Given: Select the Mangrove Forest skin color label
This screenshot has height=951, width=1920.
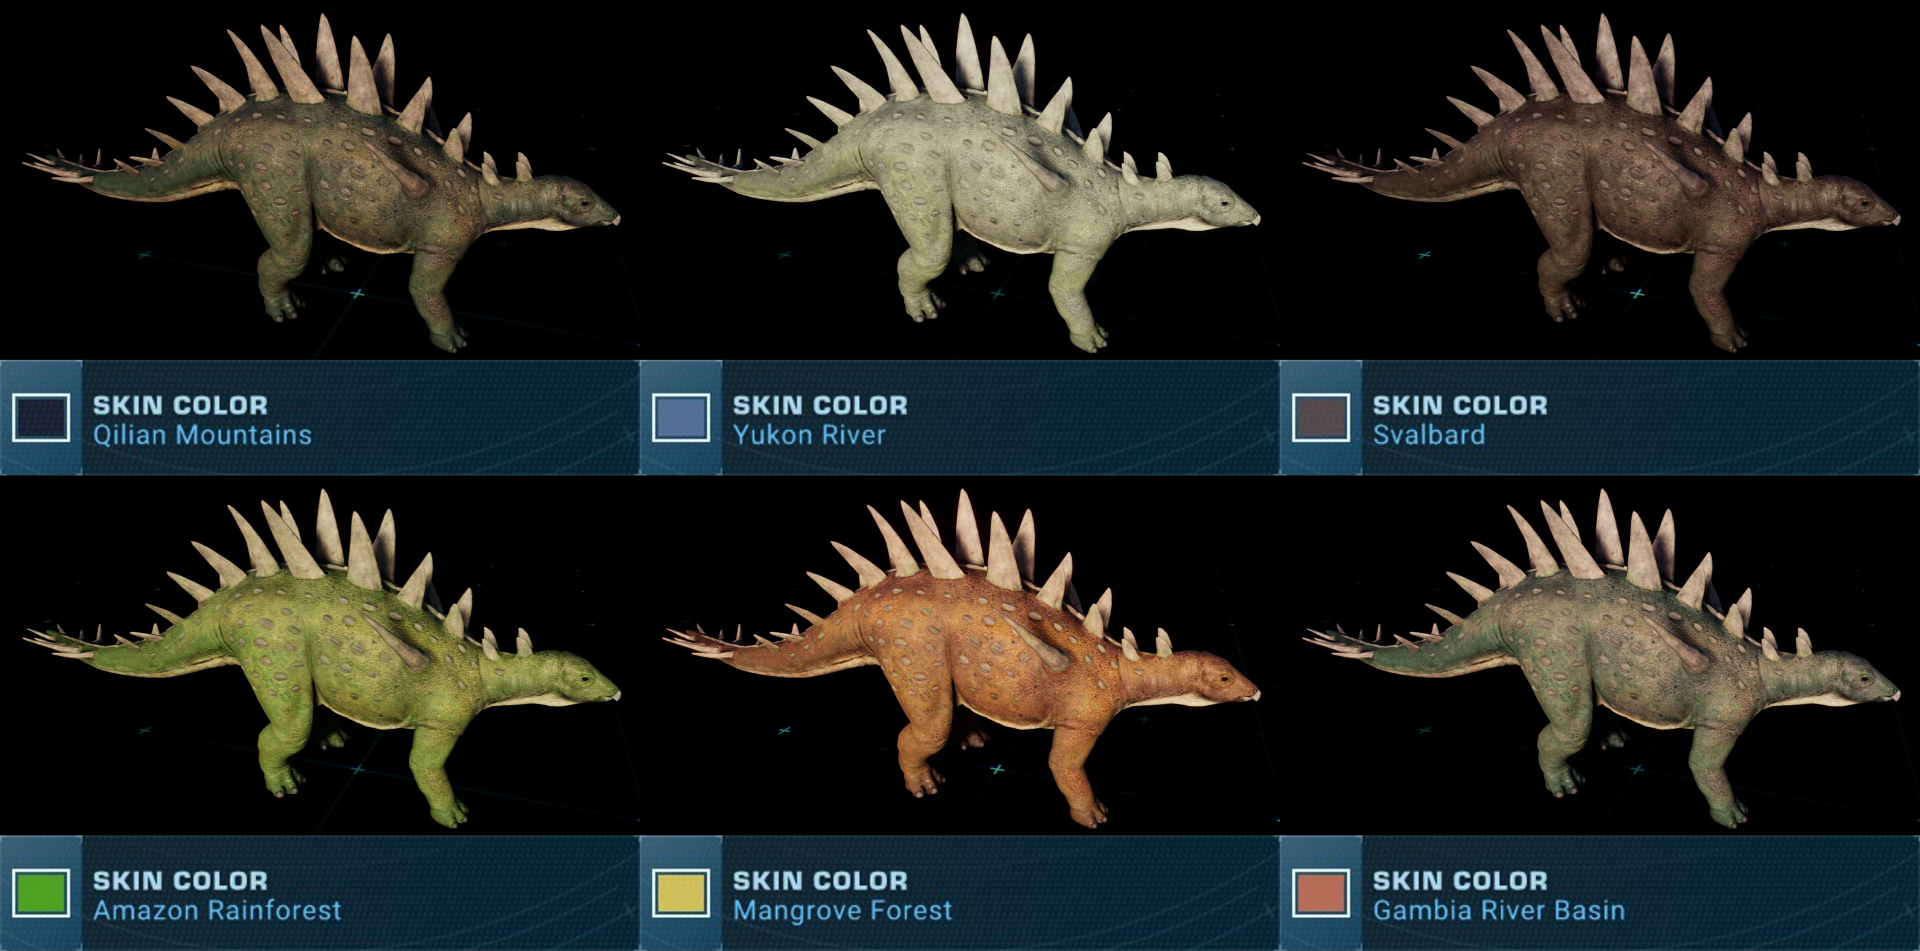Looking at the screenshot, I should click(842, 910).
